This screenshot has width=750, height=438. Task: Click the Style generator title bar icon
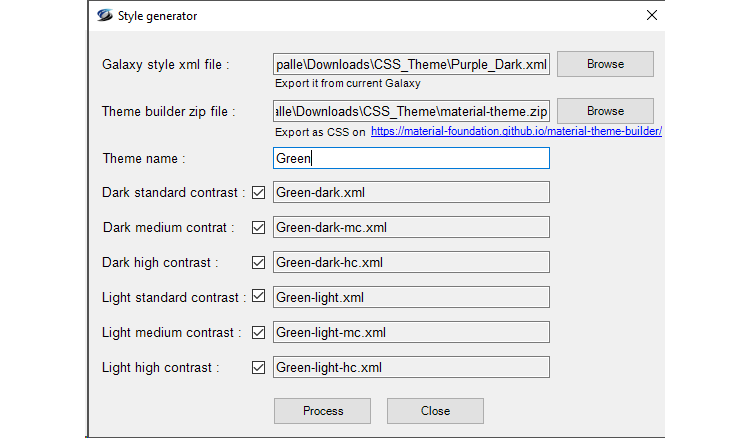click(104, 16)
